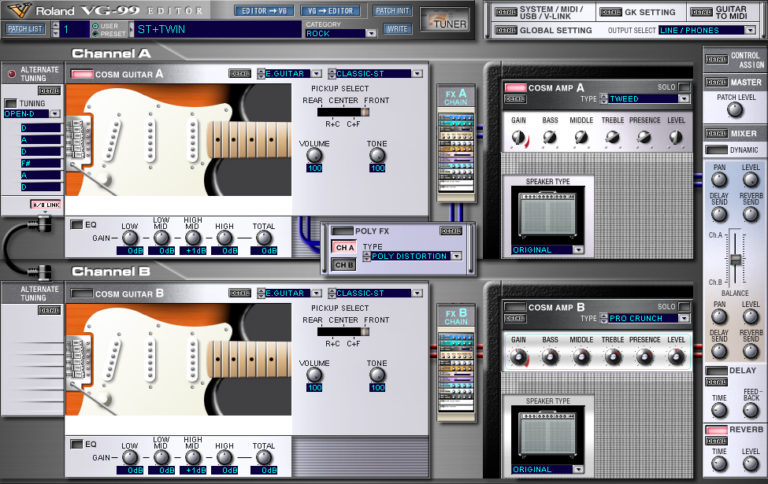Open PATCH LIST
The width and height of the screenshot is (768, 484).
[25, 29]
